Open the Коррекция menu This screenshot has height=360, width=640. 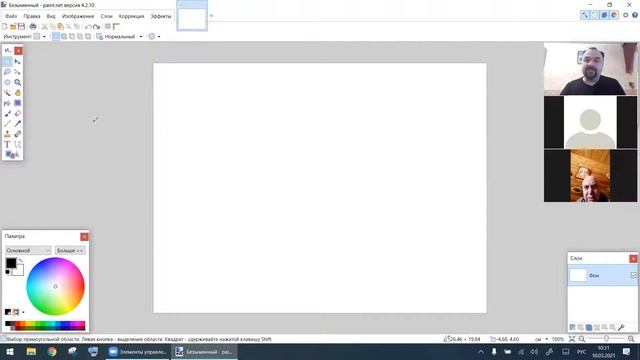pyautogui.click(x=131, y=16)
